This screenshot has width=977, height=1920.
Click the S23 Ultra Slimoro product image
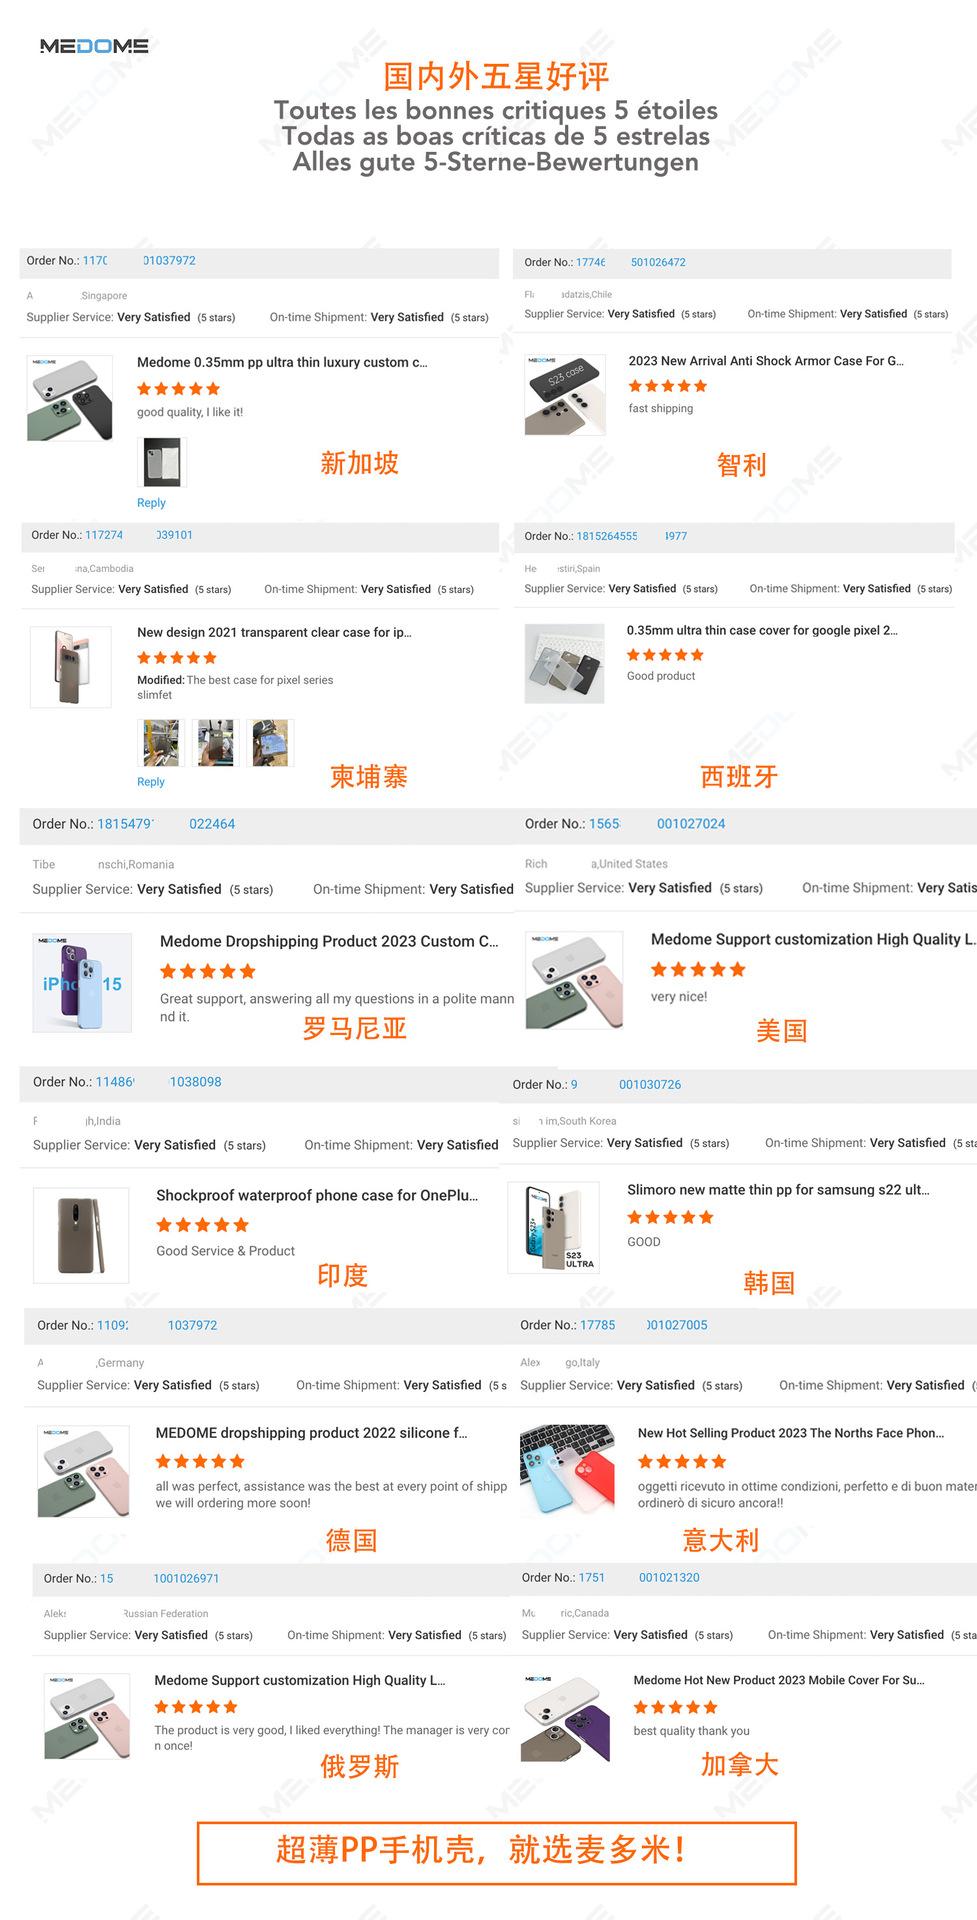(x=554, y=1227)
